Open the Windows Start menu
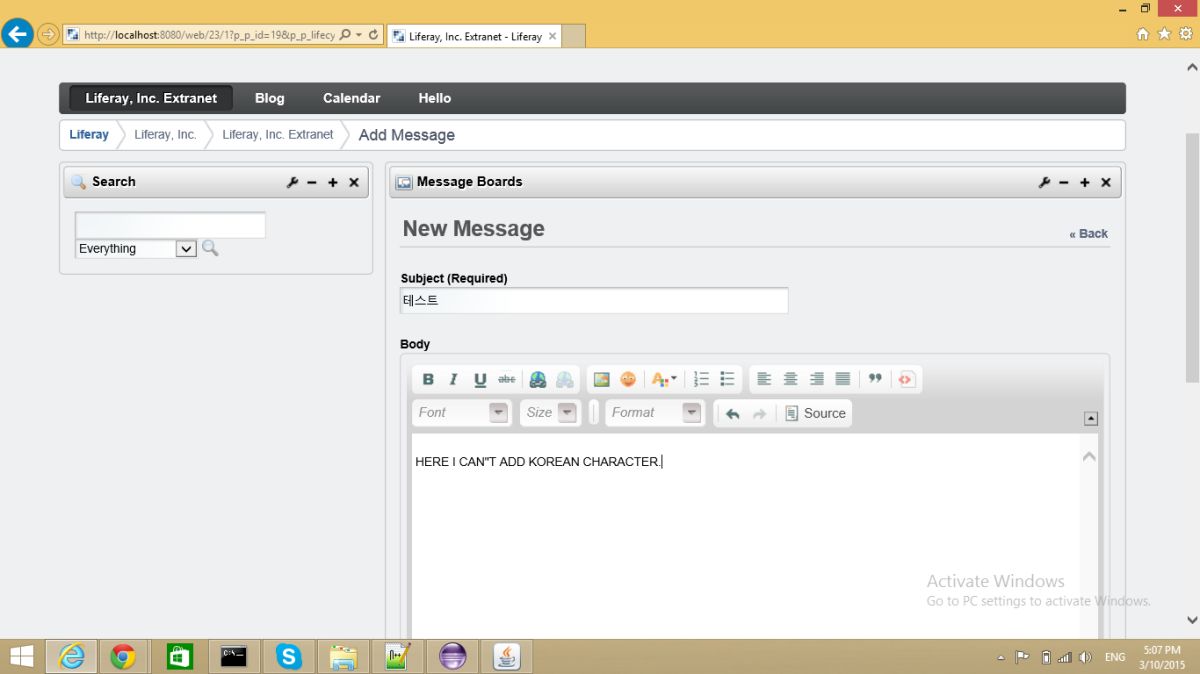The width and height of the screenshot is (1200, 674). [x=20, y=657]
